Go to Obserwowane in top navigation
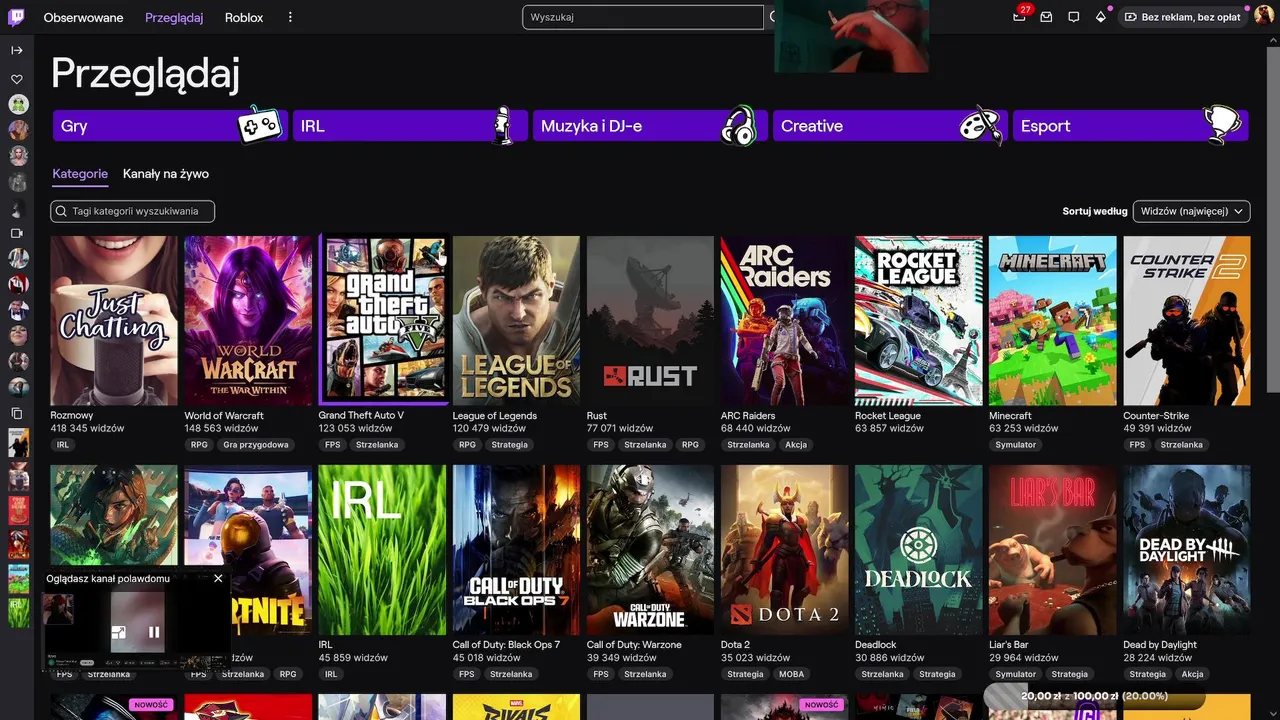Screen dimensions: 1280x720 pyautogui.click(x=84, y=18)
